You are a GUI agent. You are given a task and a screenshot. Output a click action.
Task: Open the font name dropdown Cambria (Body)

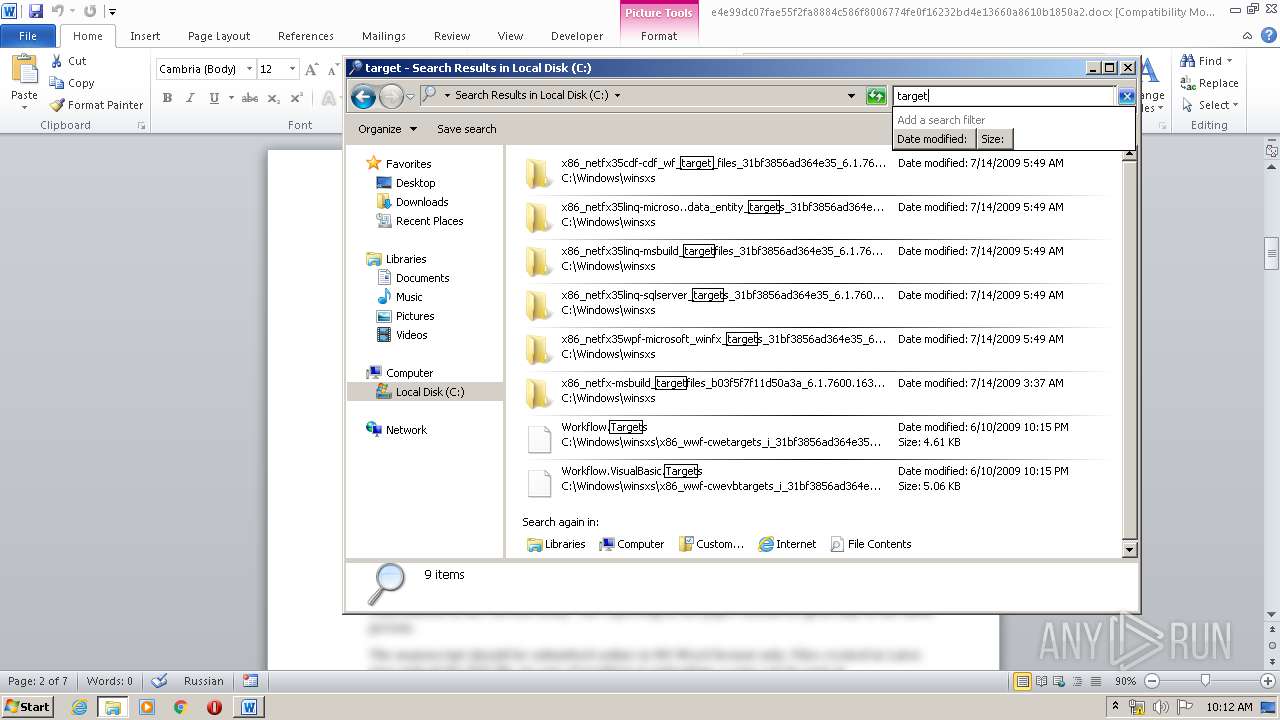[249, 69]
